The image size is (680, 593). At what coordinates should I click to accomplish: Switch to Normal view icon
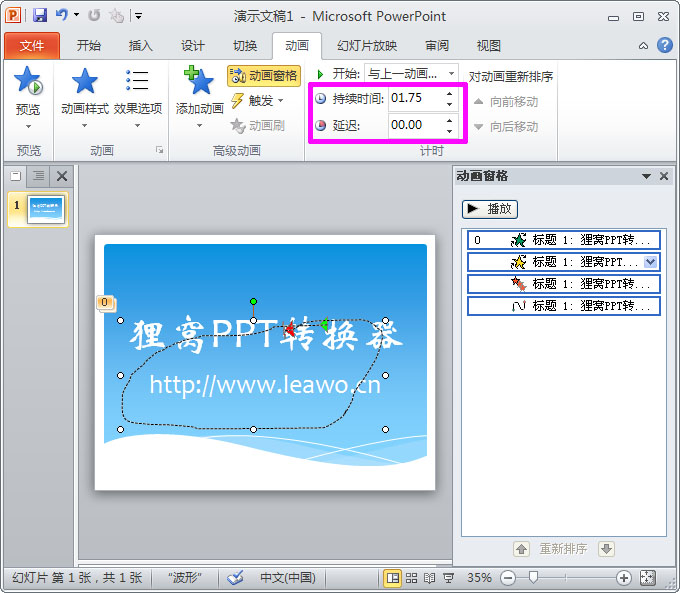(x=393, y=578)
